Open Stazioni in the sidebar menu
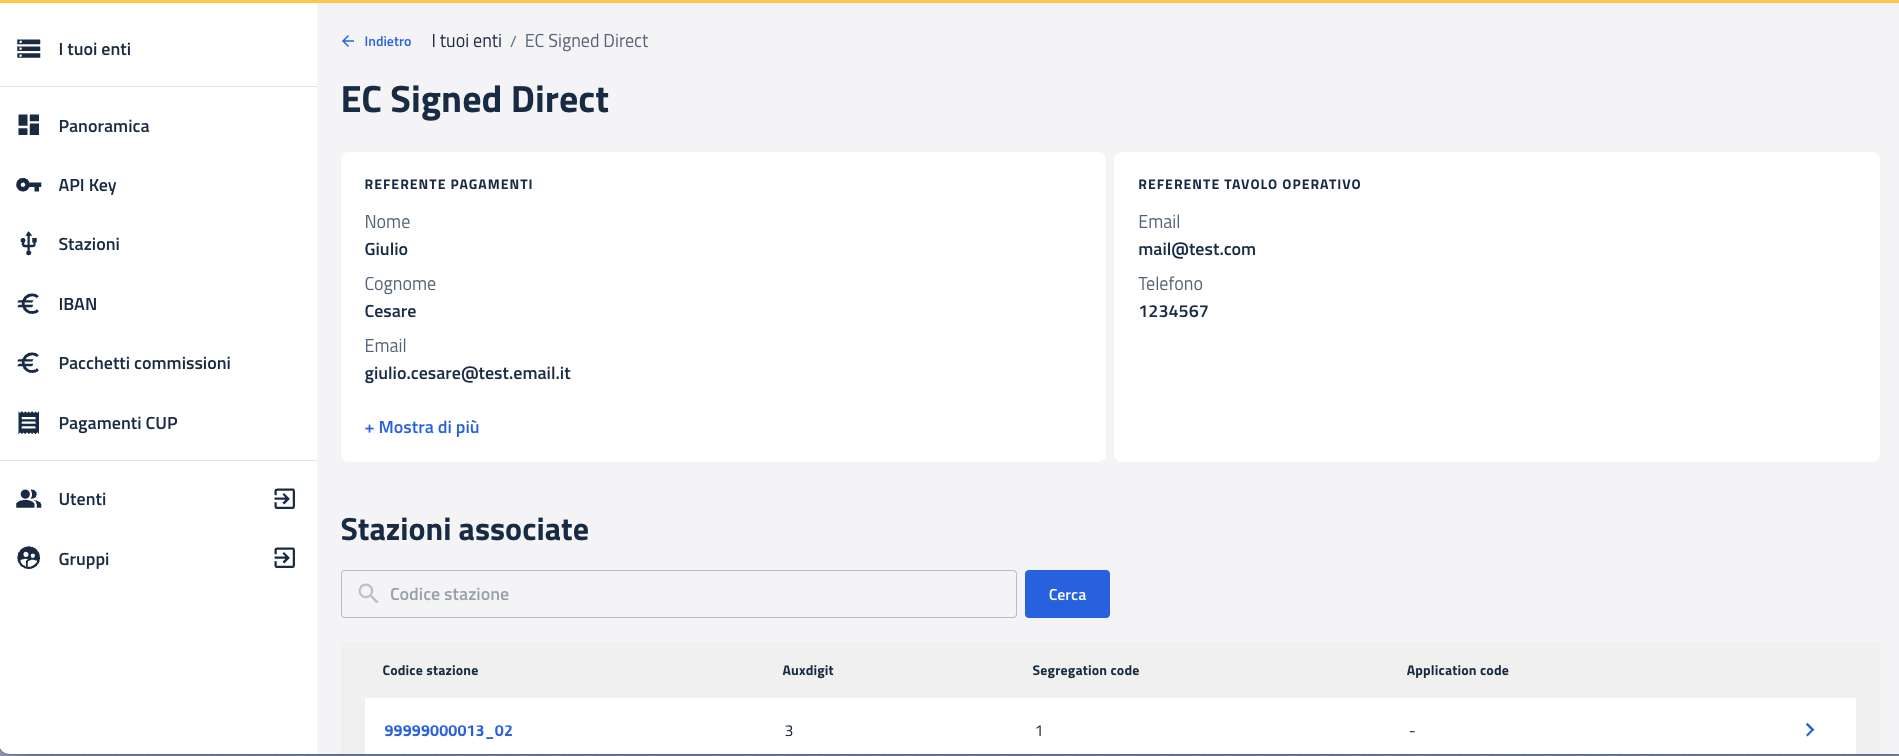Screen dimensions: 1899x756 click(x=89, y=244)
